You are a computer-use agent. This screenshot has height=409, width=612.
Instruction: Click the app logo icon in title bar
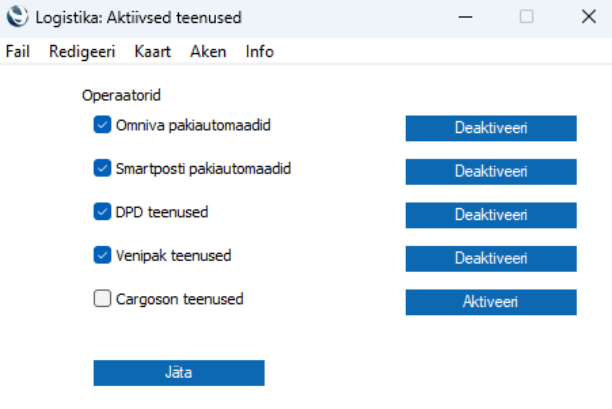pyautogui.click(x=17, y=17)
